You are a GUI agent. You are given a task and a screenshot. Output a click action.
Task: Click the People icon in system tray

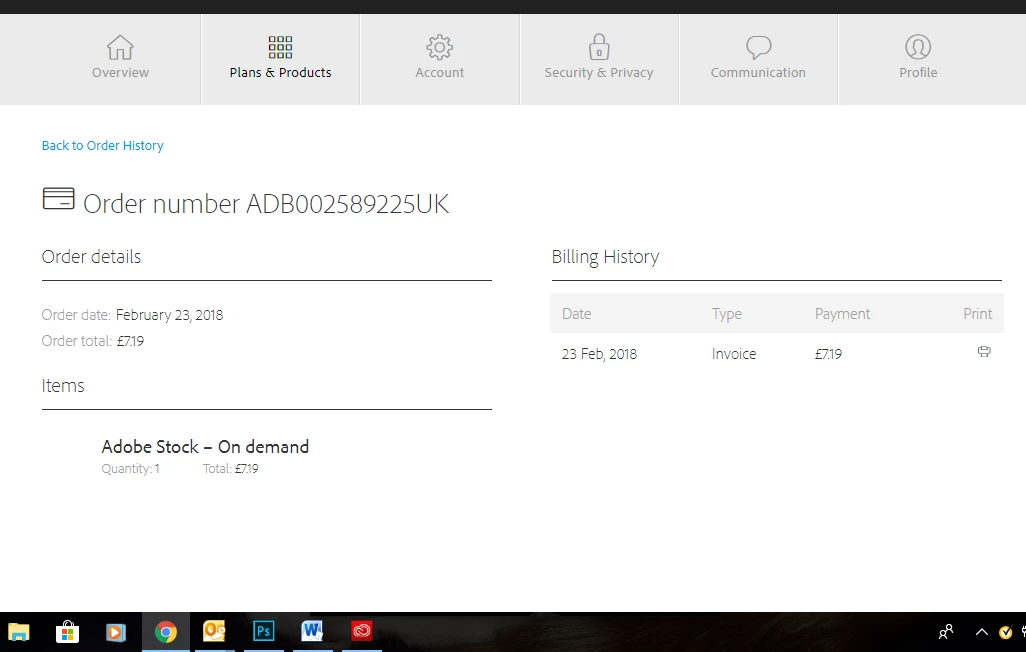point(946,632)
